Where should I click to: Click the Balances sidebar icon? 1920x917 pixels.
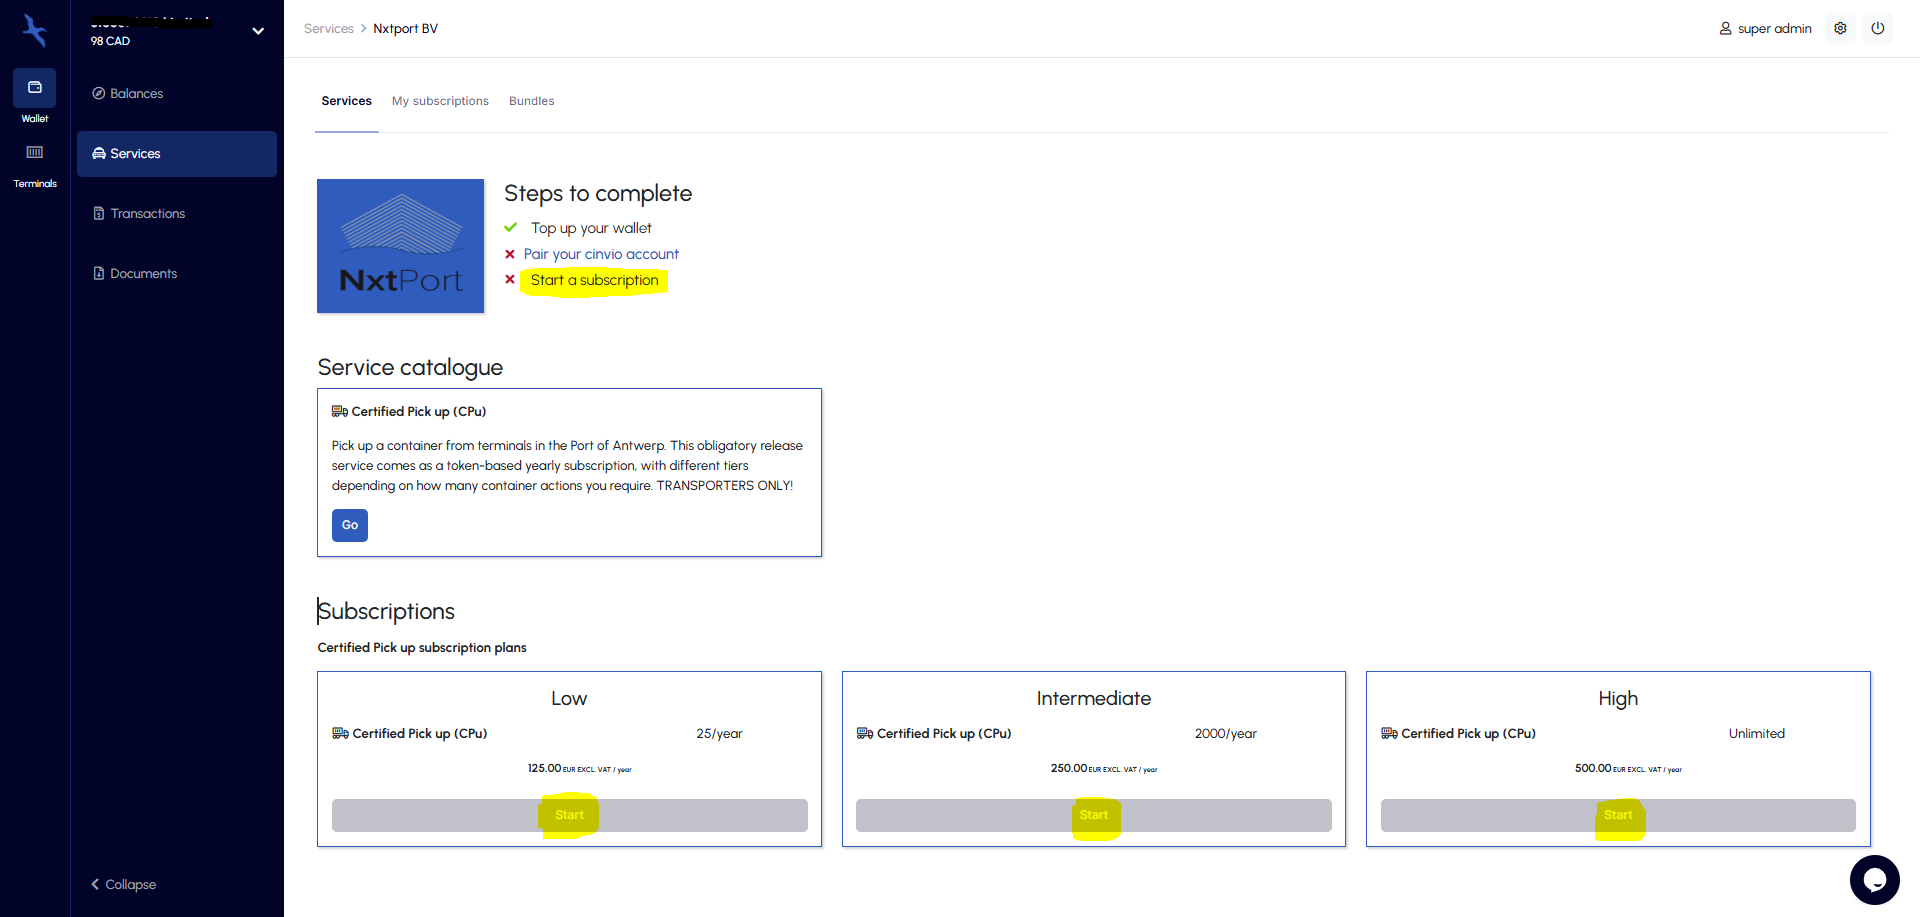coord(99,93)
